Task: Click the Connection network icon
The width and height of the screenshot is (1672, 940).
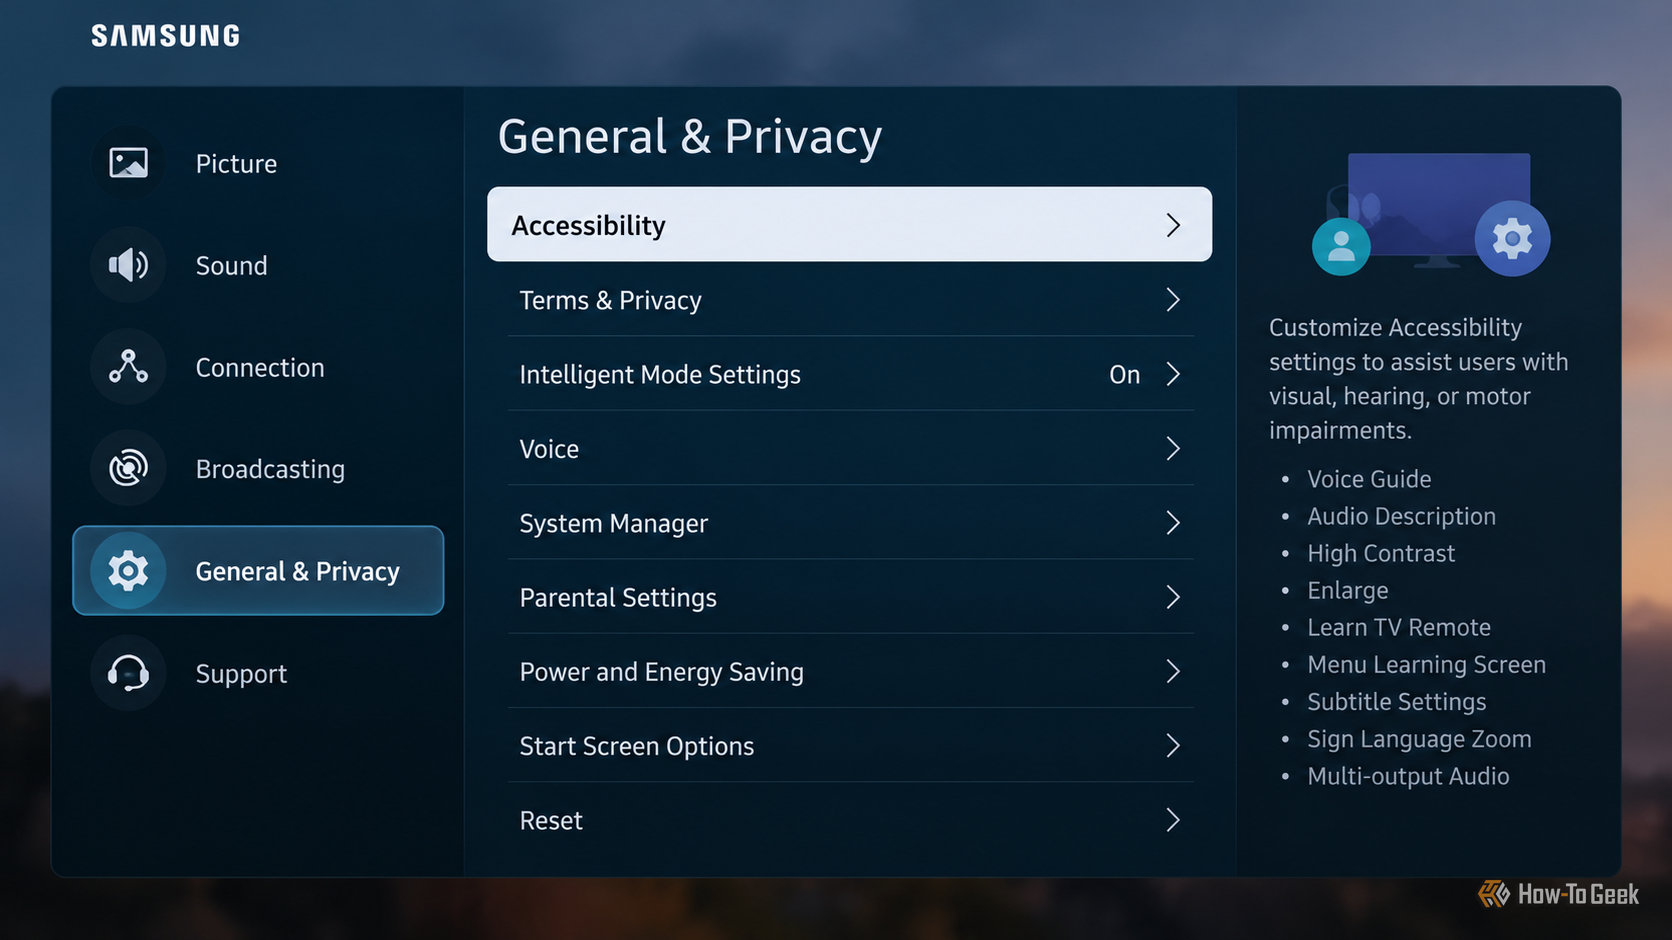Action: click(128, 367)
